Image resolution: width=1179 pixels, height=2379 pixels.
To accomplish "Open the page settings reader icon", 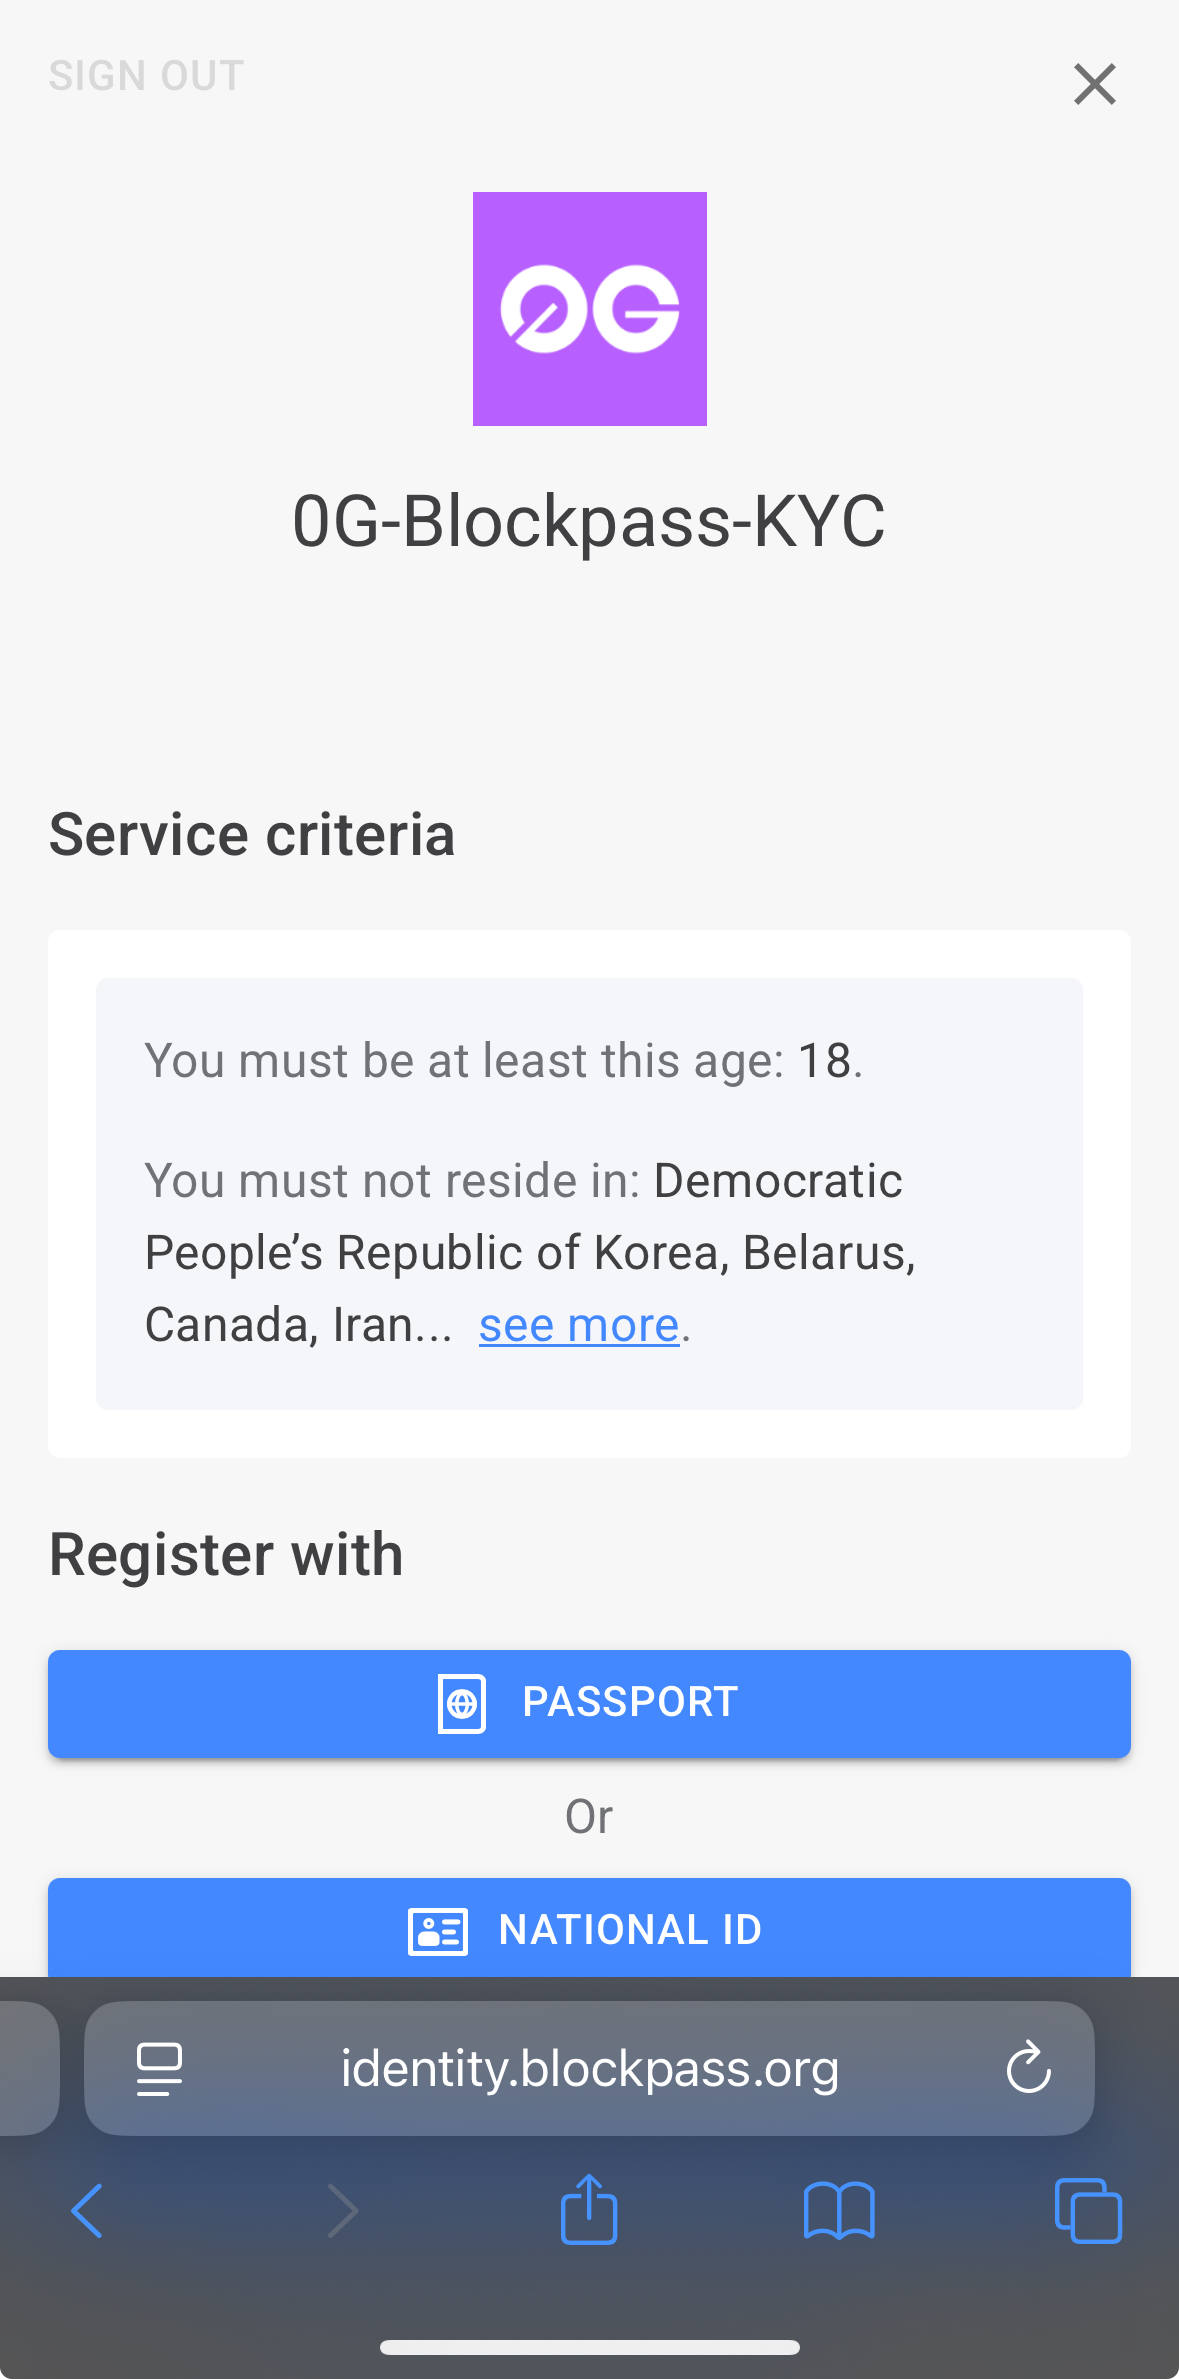I will coord(159,2069).
